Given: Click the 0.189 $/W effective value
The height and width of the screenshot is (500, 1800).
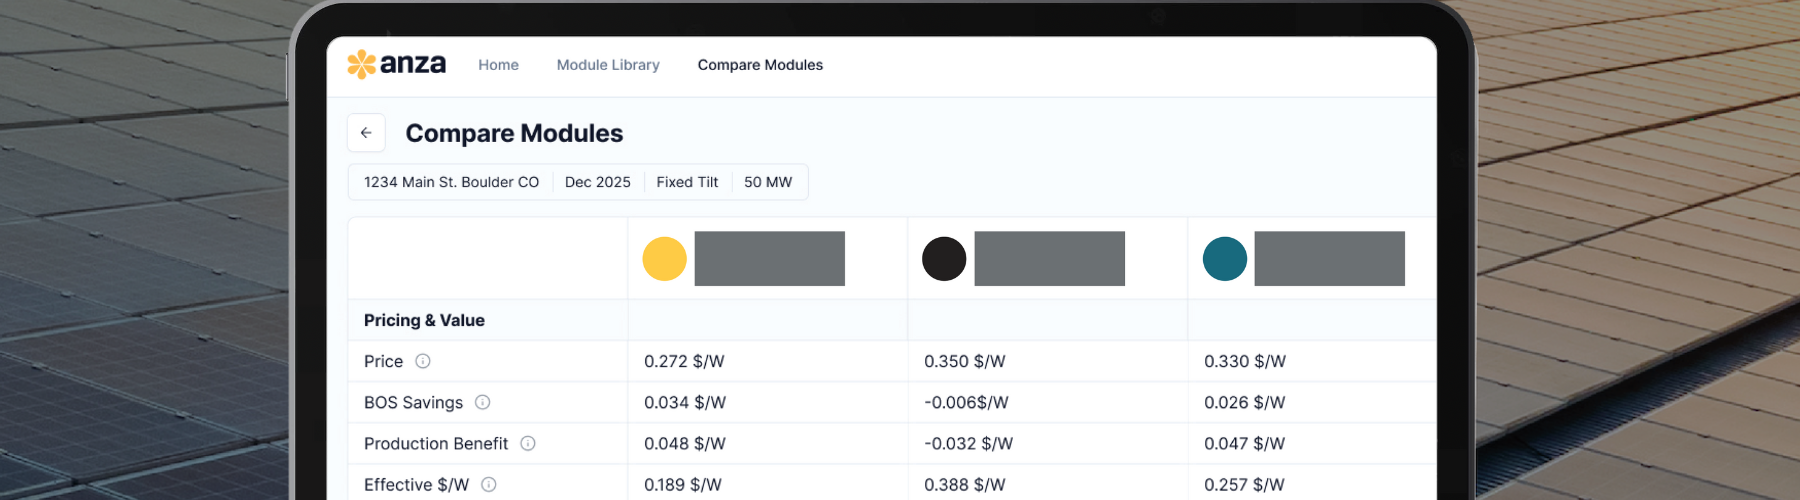Looking at the screenshot, I should click(683, 484).
